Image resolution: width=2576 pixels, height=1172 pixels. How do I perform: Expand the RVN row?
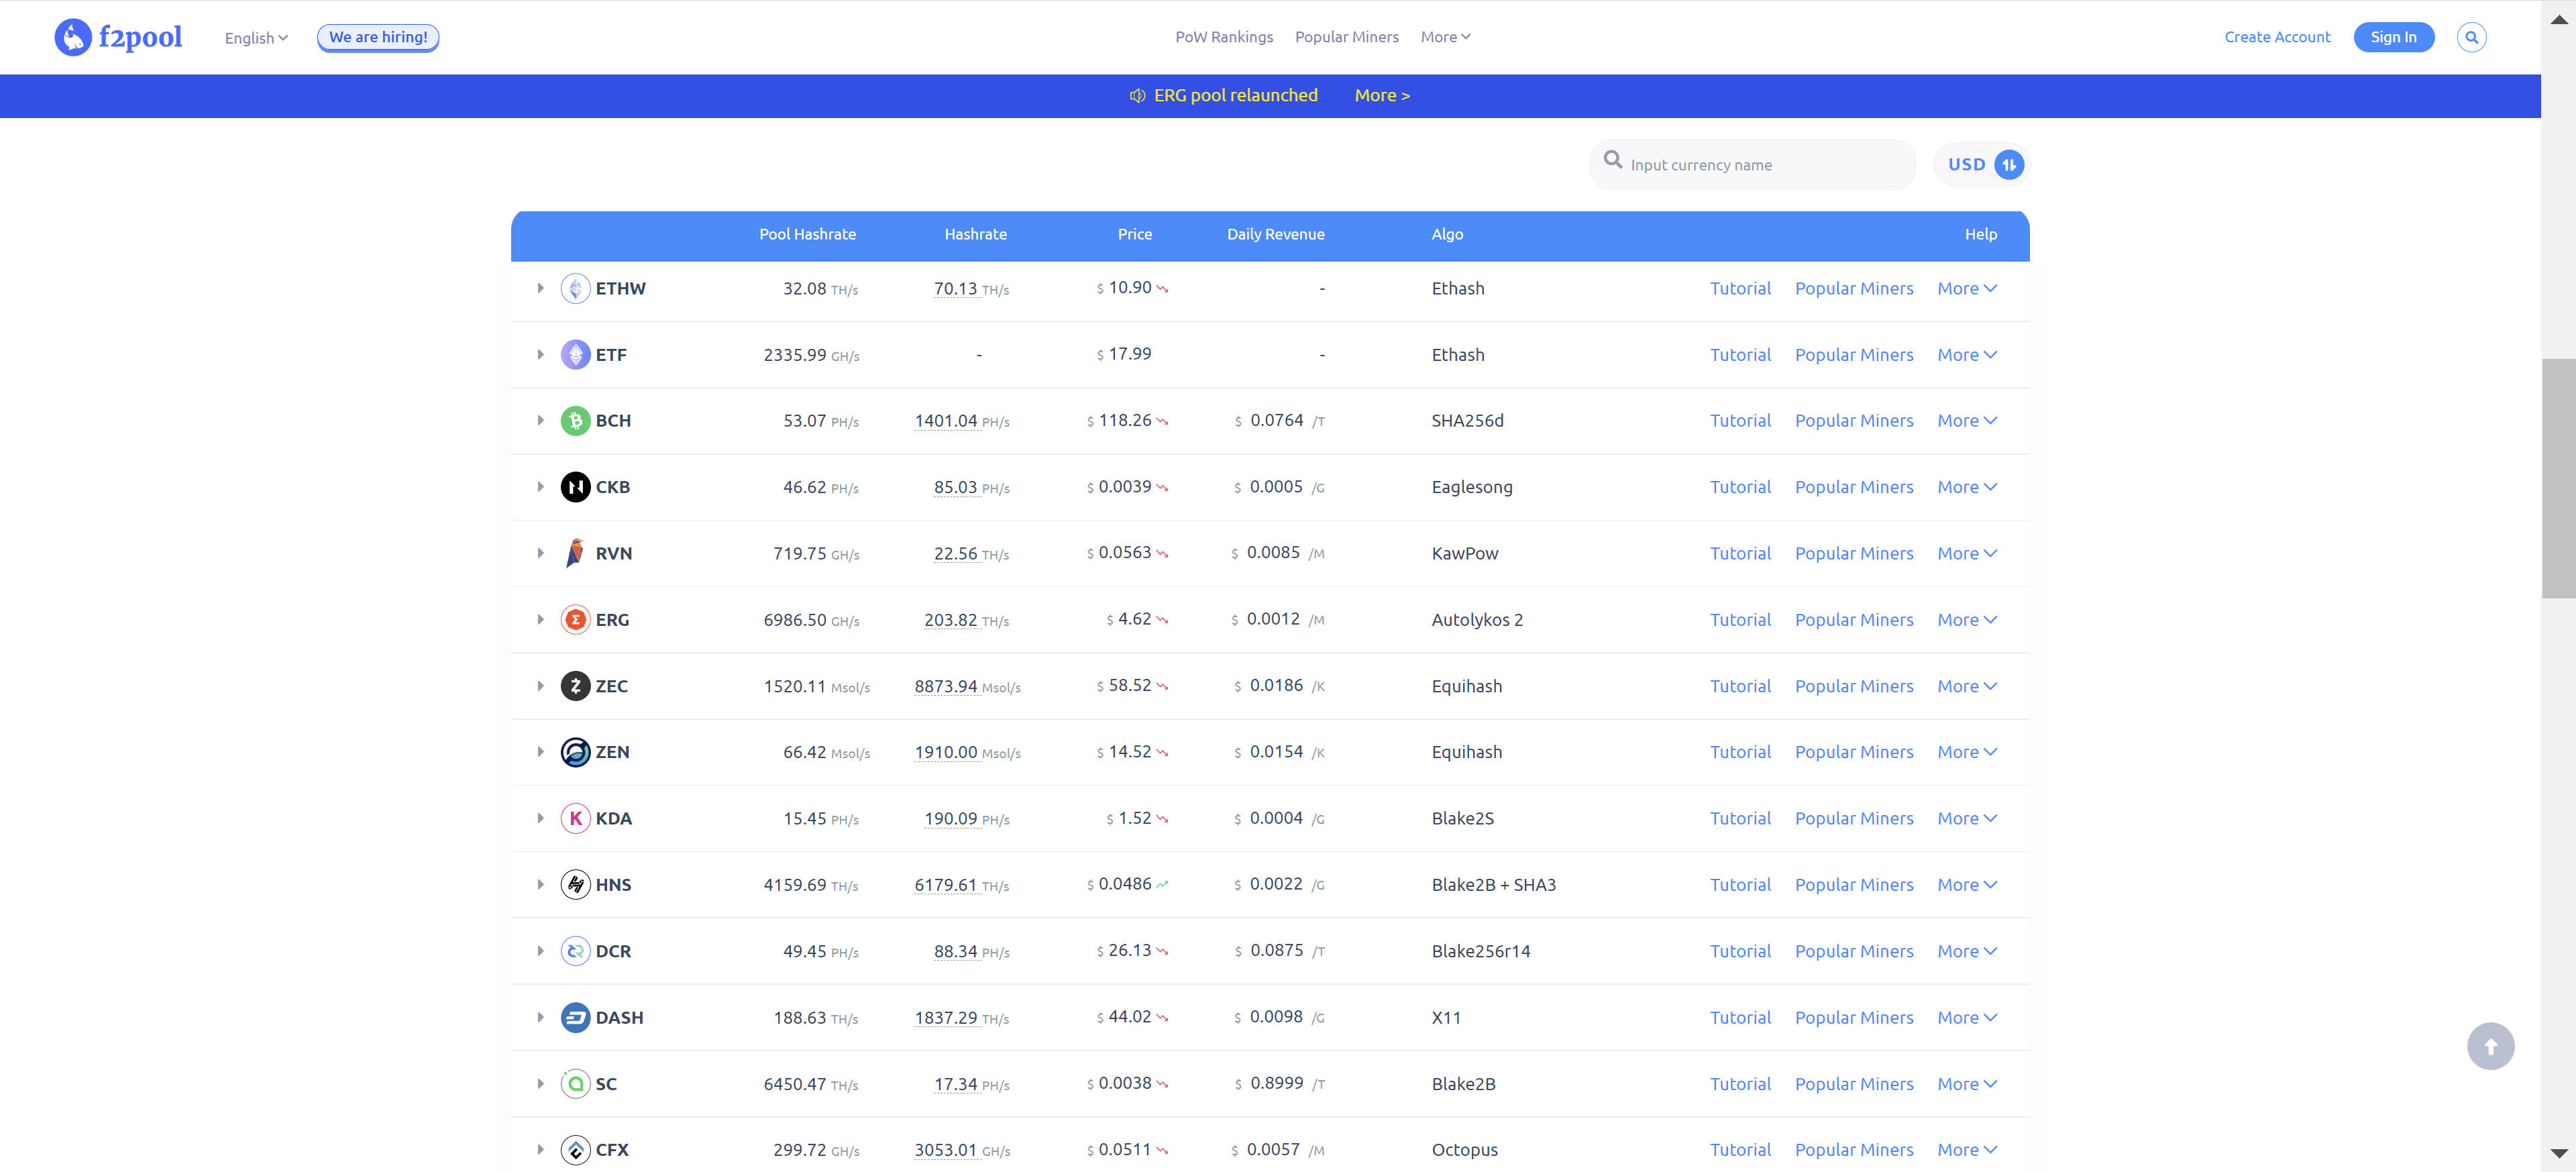[x=540, y=553]
